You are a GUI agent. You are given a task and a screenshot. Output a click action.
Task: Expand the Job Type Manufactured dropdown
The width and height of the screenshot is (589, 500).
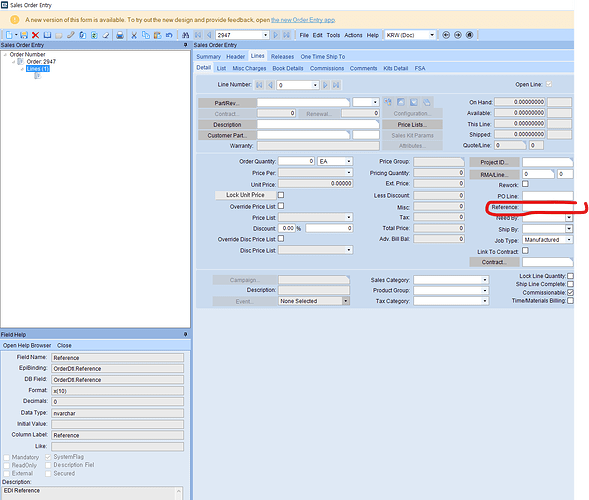tap(569, 240)
